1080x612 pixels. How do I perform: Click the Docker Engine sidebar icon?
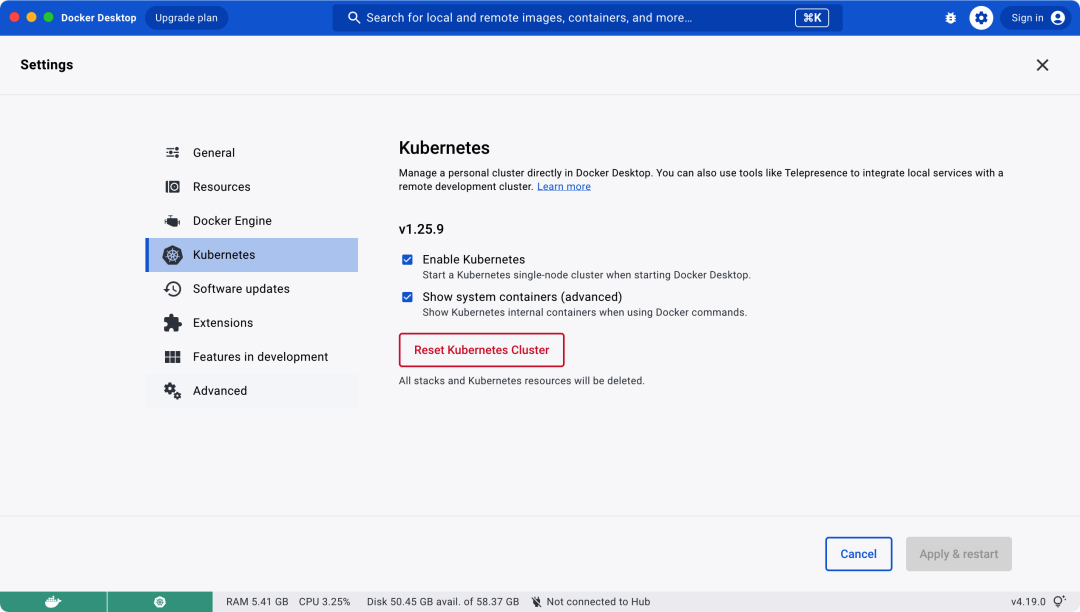coord(173,221)
